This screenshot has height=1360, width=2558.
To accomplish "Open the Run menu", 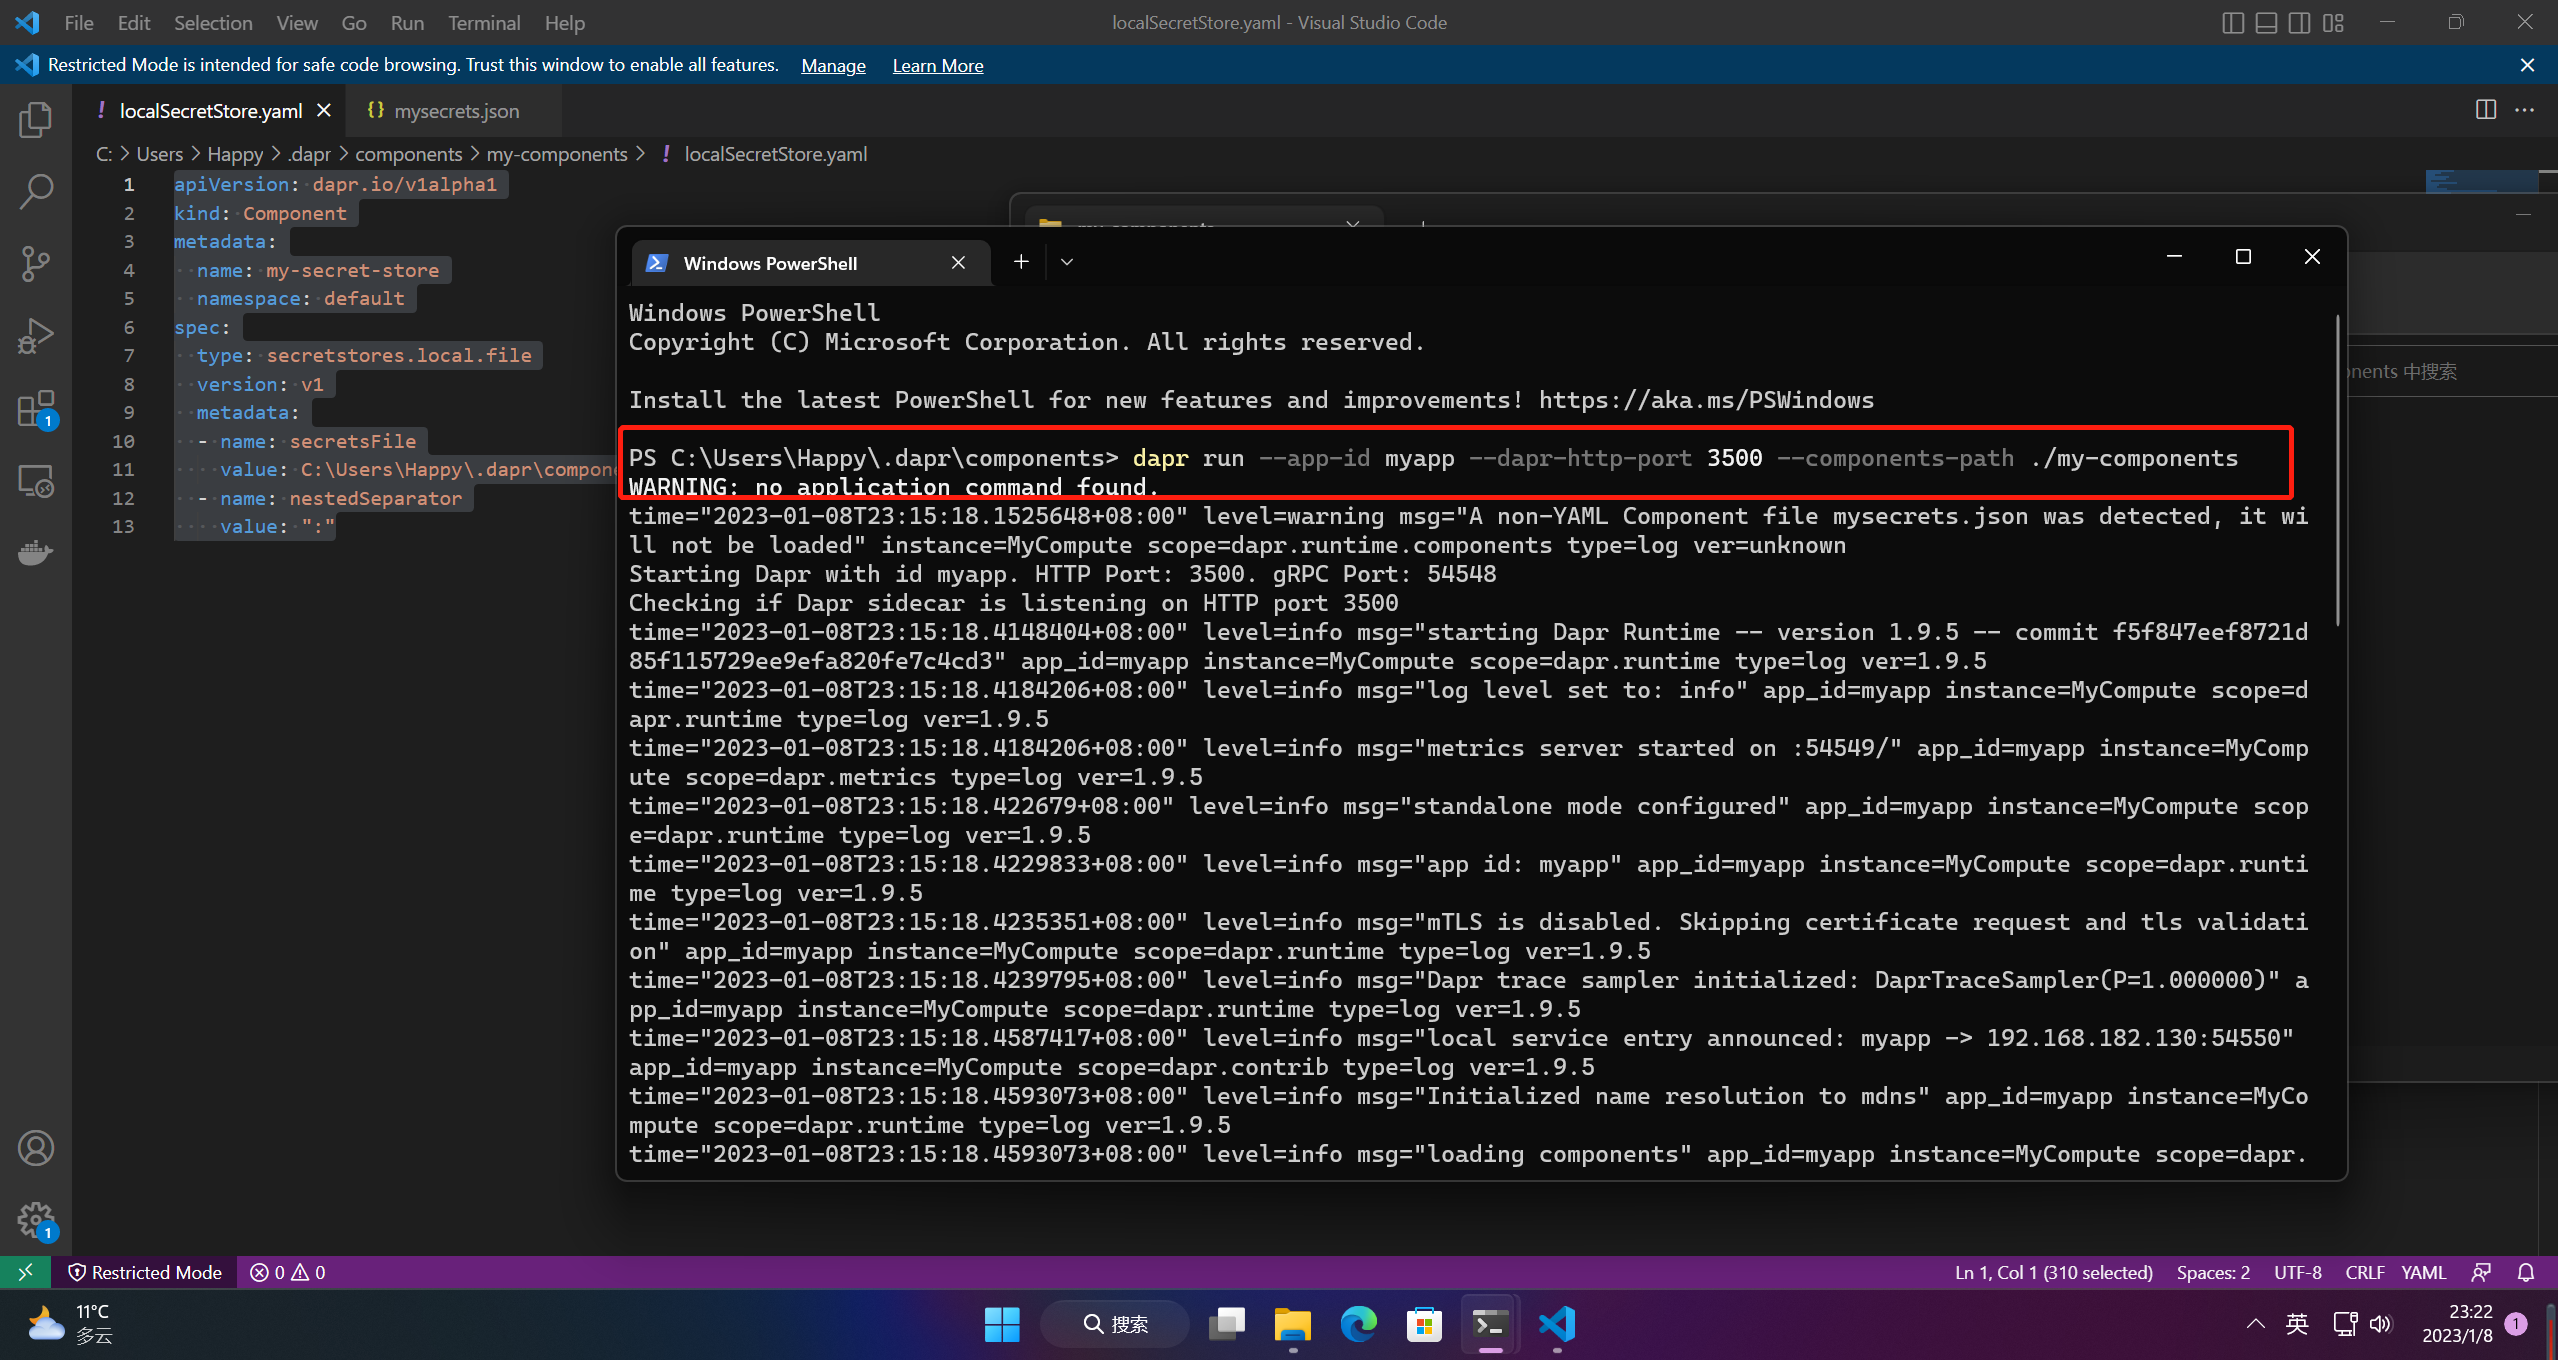I will coord(407,23).
